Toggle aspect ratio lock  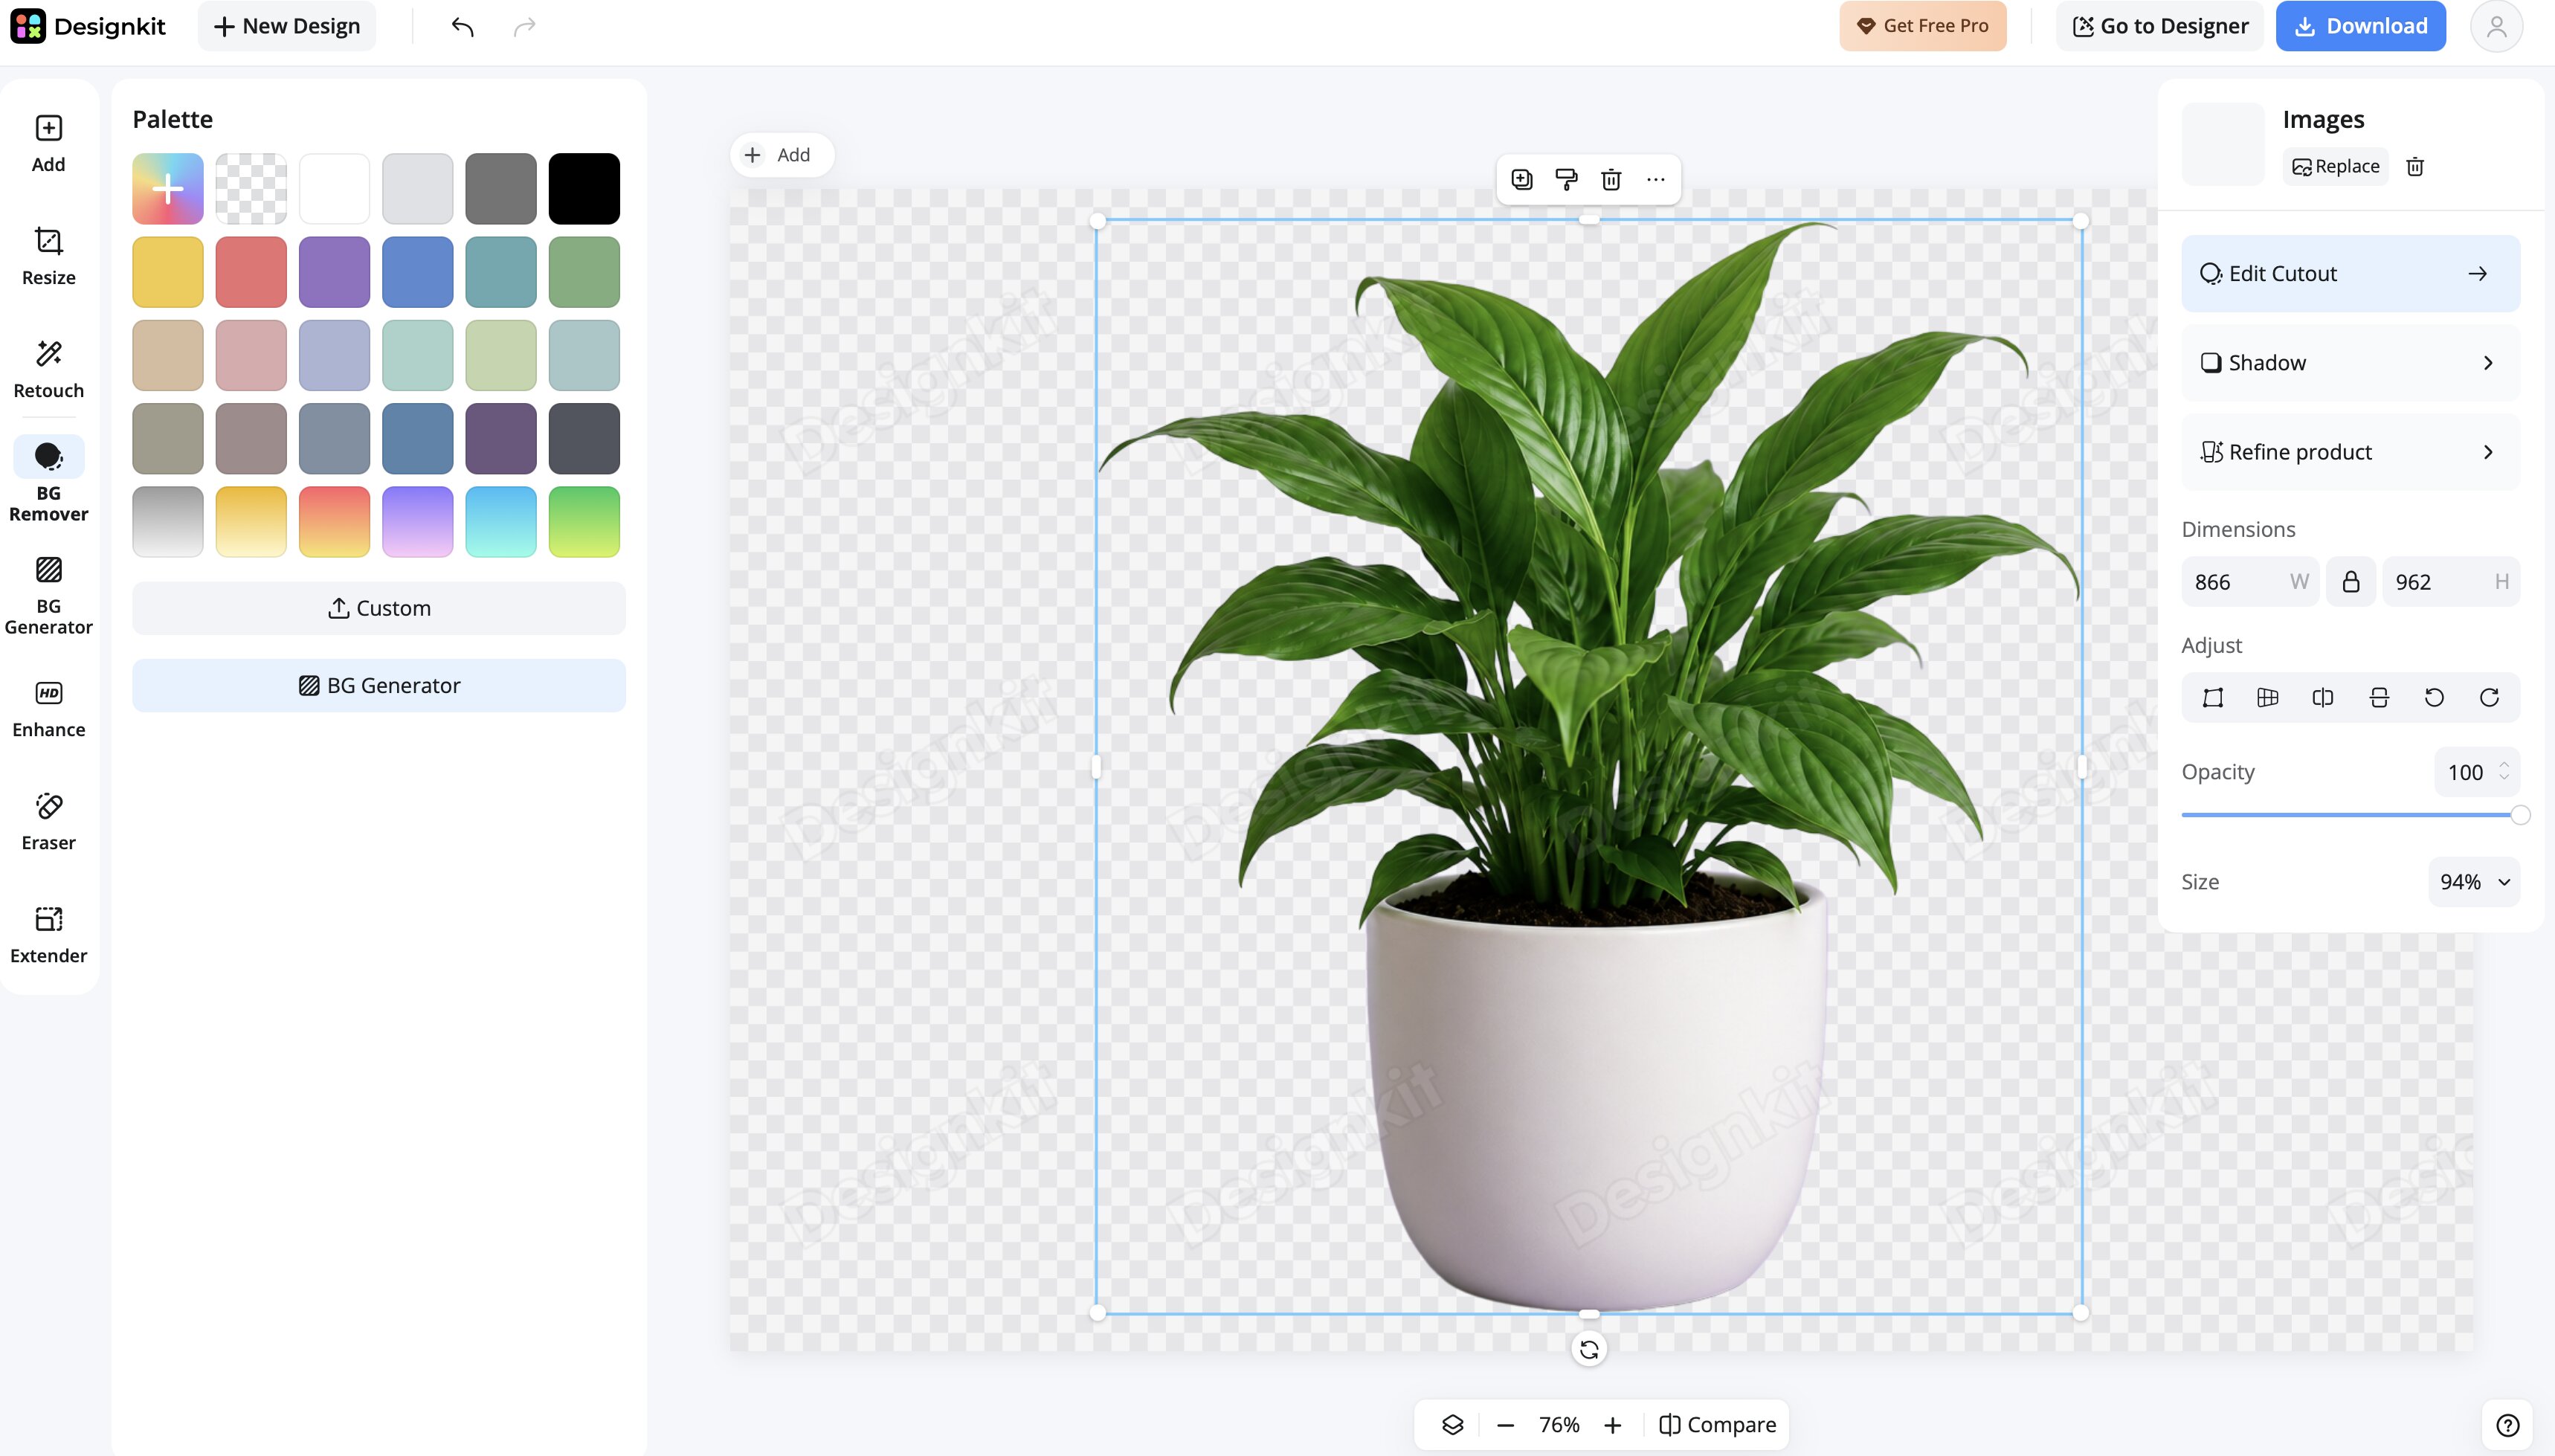pyautogui.click(x=2351, y=582)
